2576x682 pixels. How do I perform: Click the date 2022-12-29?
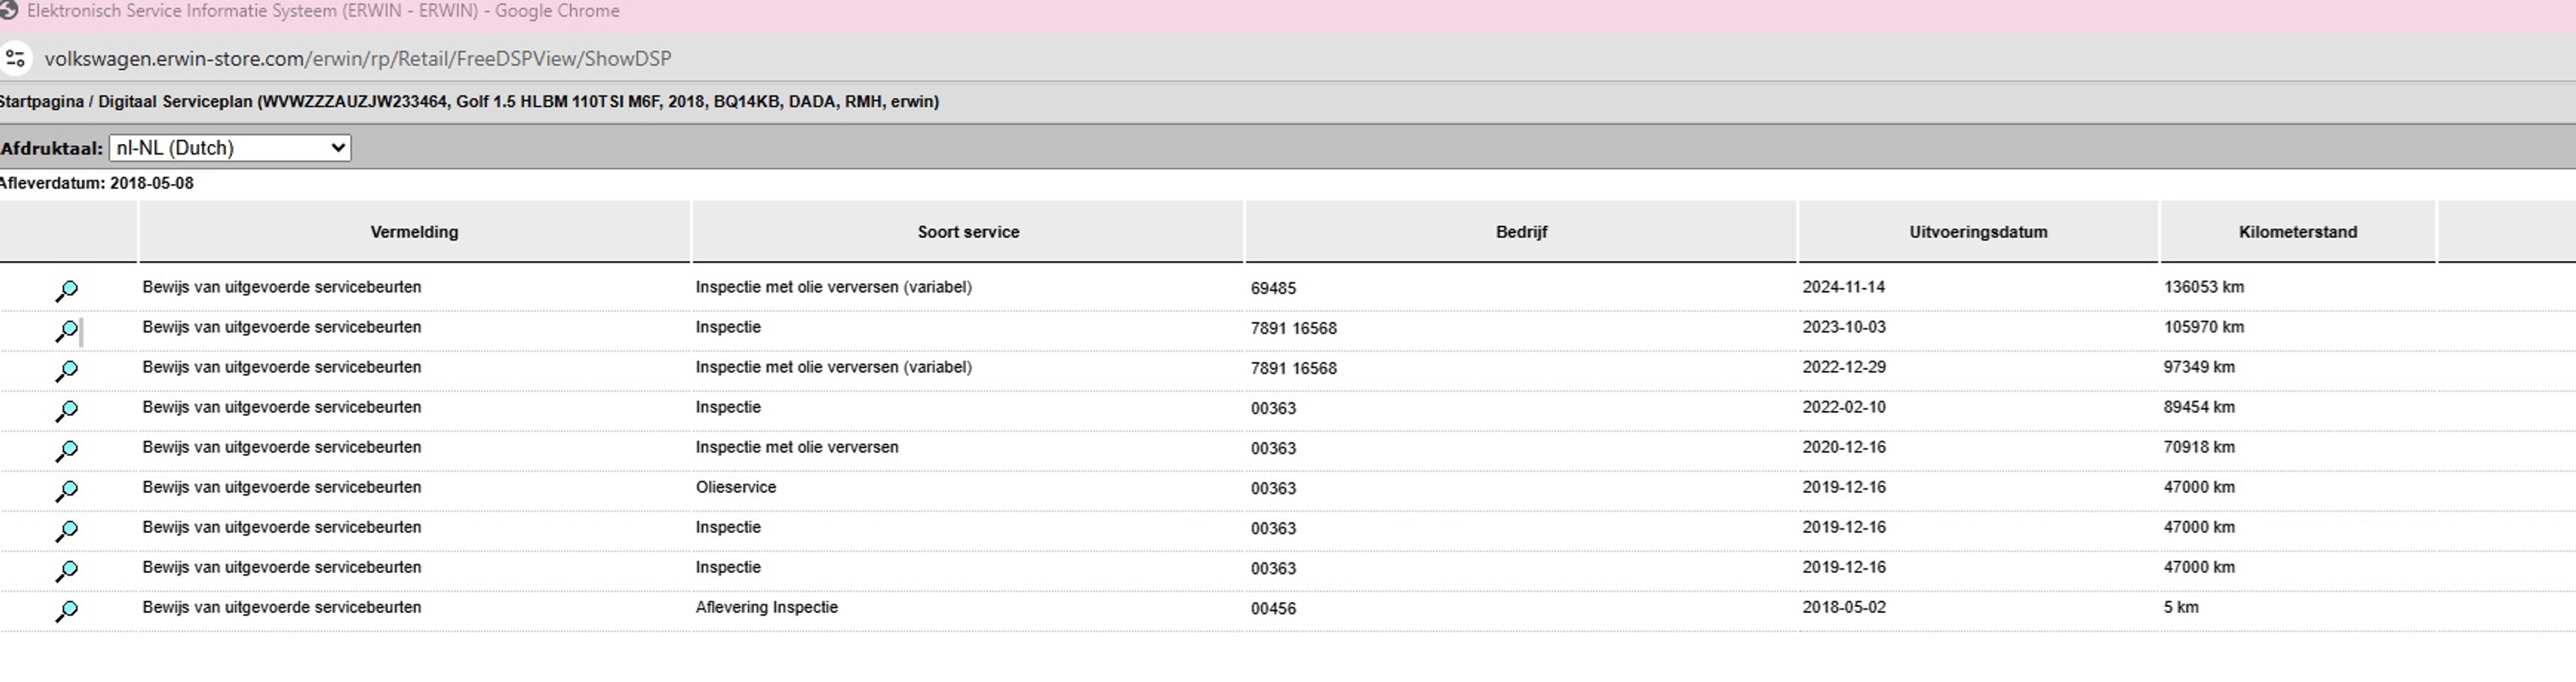point(1844,367)
